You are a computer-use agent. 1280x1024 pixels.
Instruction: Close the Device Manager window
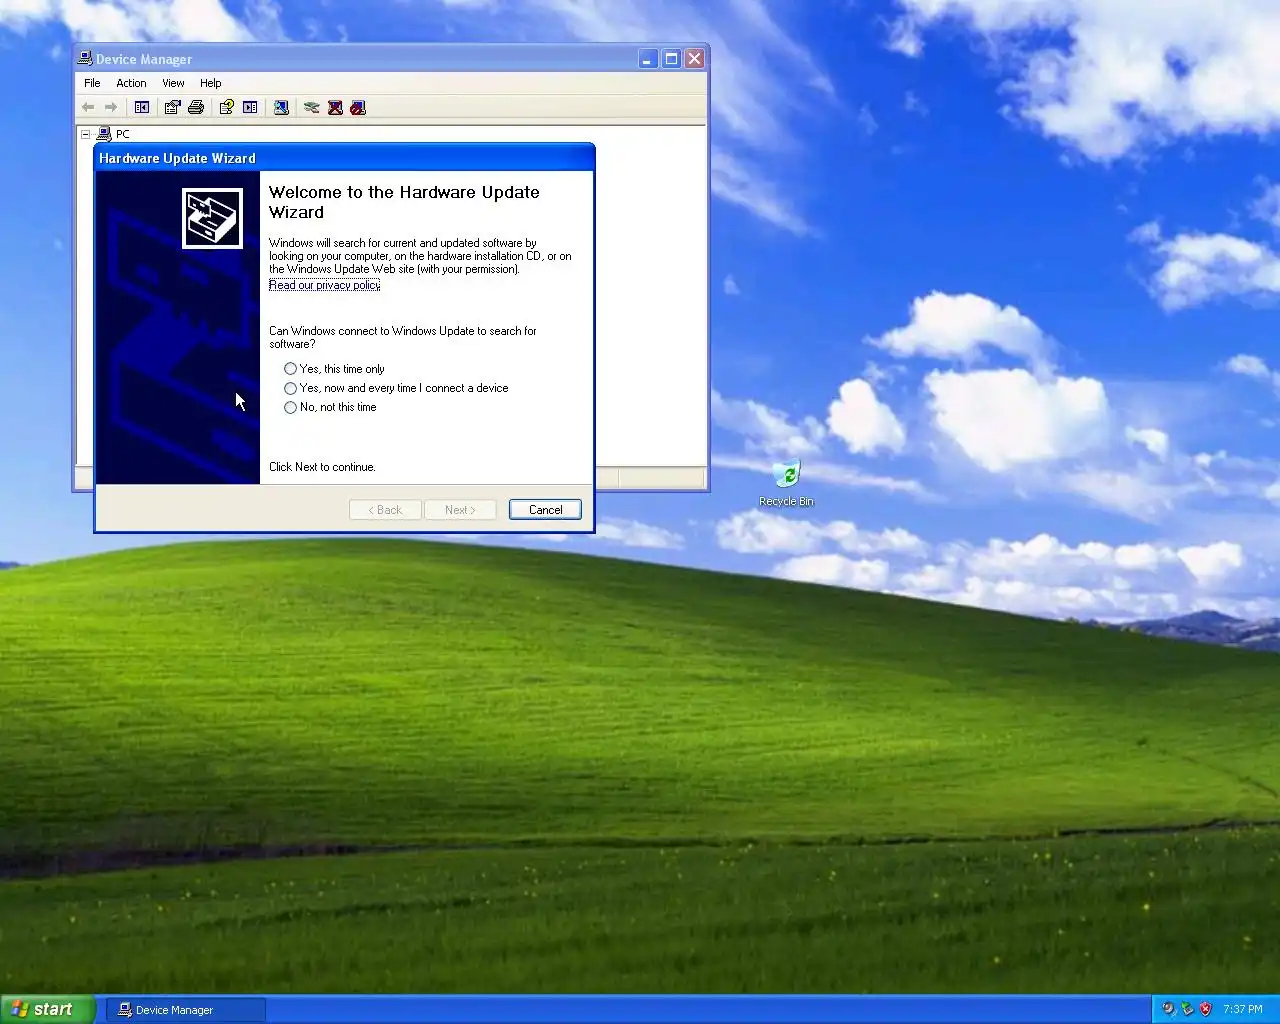[x=694, y=59]
